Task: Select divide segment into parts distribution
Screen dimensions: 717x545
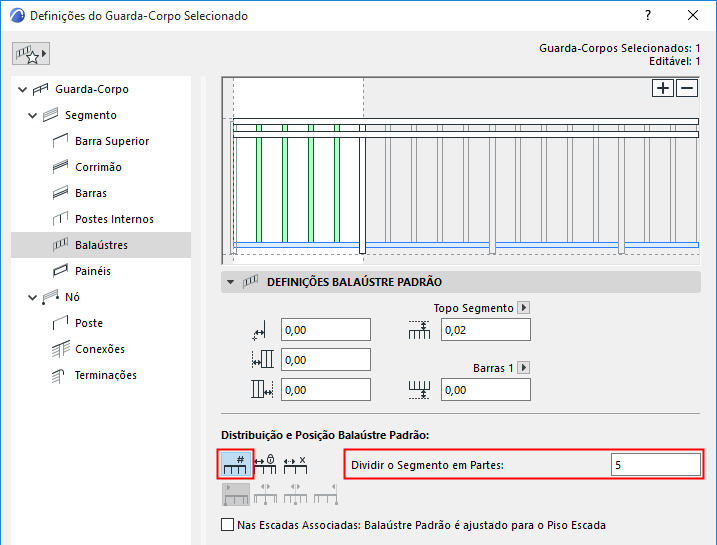Action: [235, 465]
